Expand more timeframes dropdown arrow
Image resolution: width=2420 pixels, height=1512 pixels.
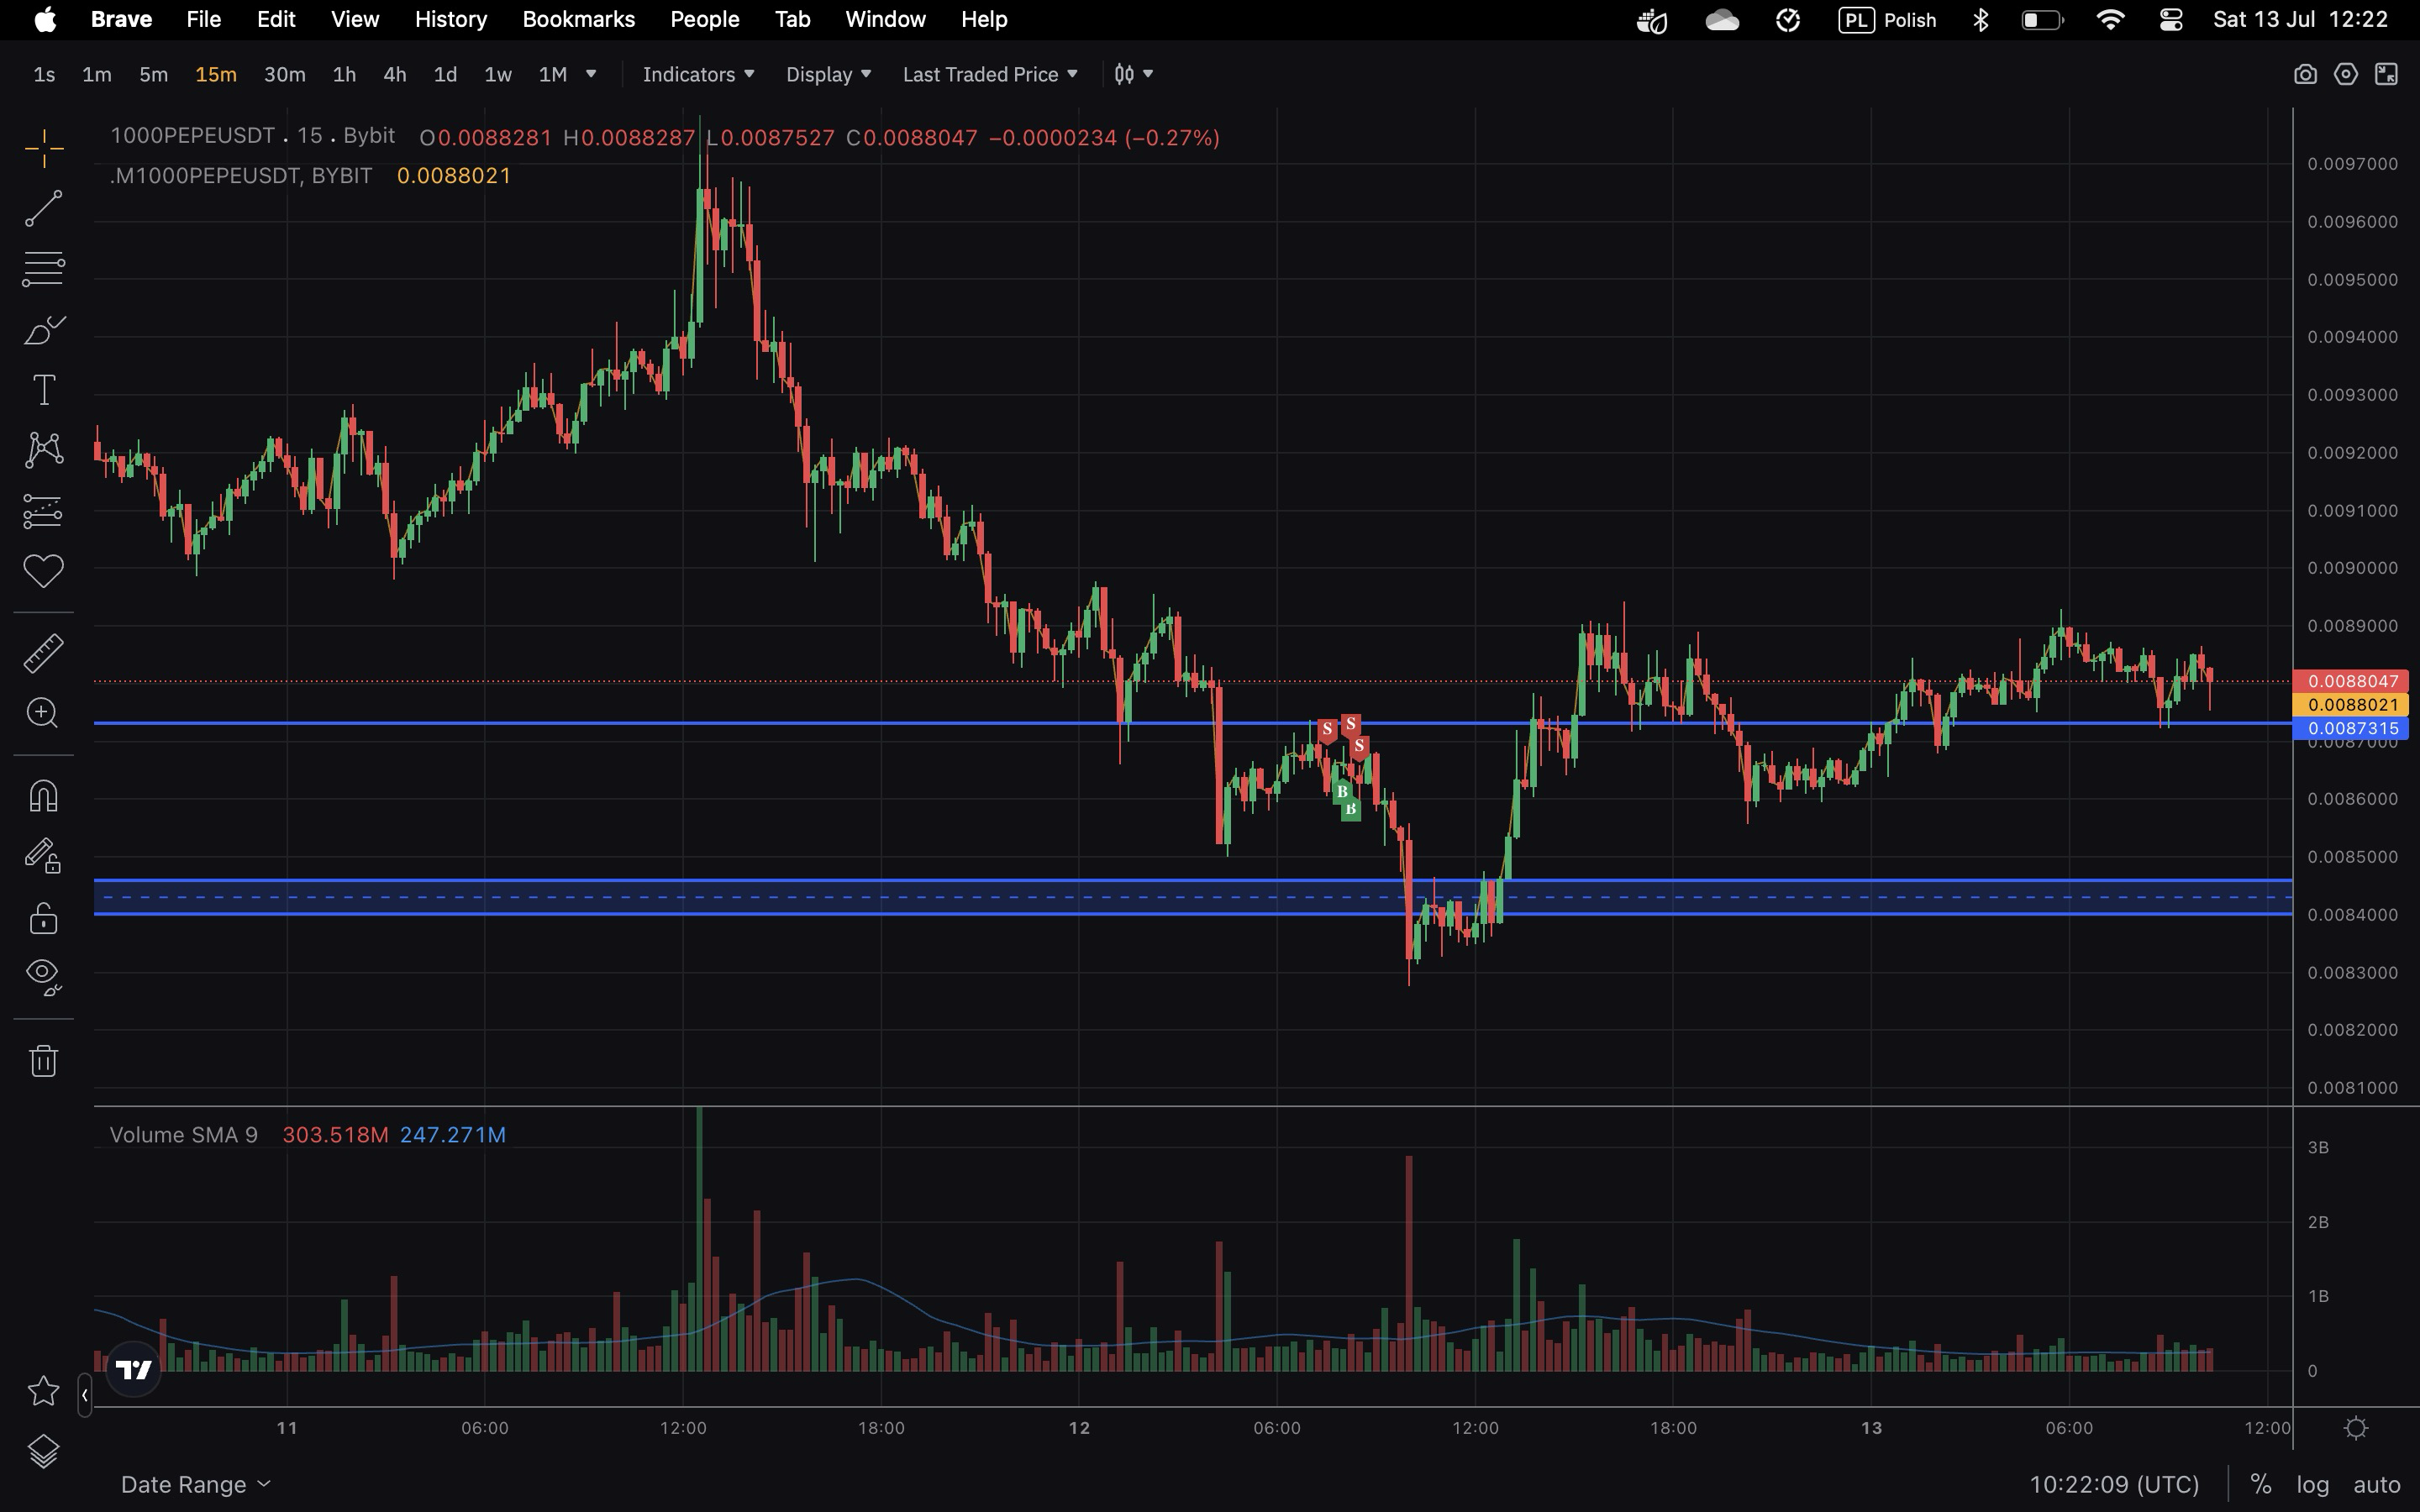(591, 74)
